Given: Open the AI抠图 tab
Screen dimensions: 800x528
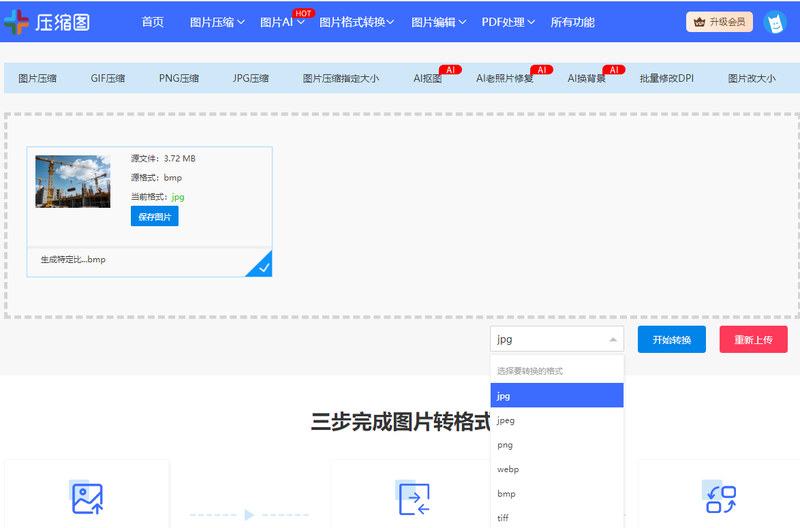Looking at the screenshot, I should (x=427, y=78).
